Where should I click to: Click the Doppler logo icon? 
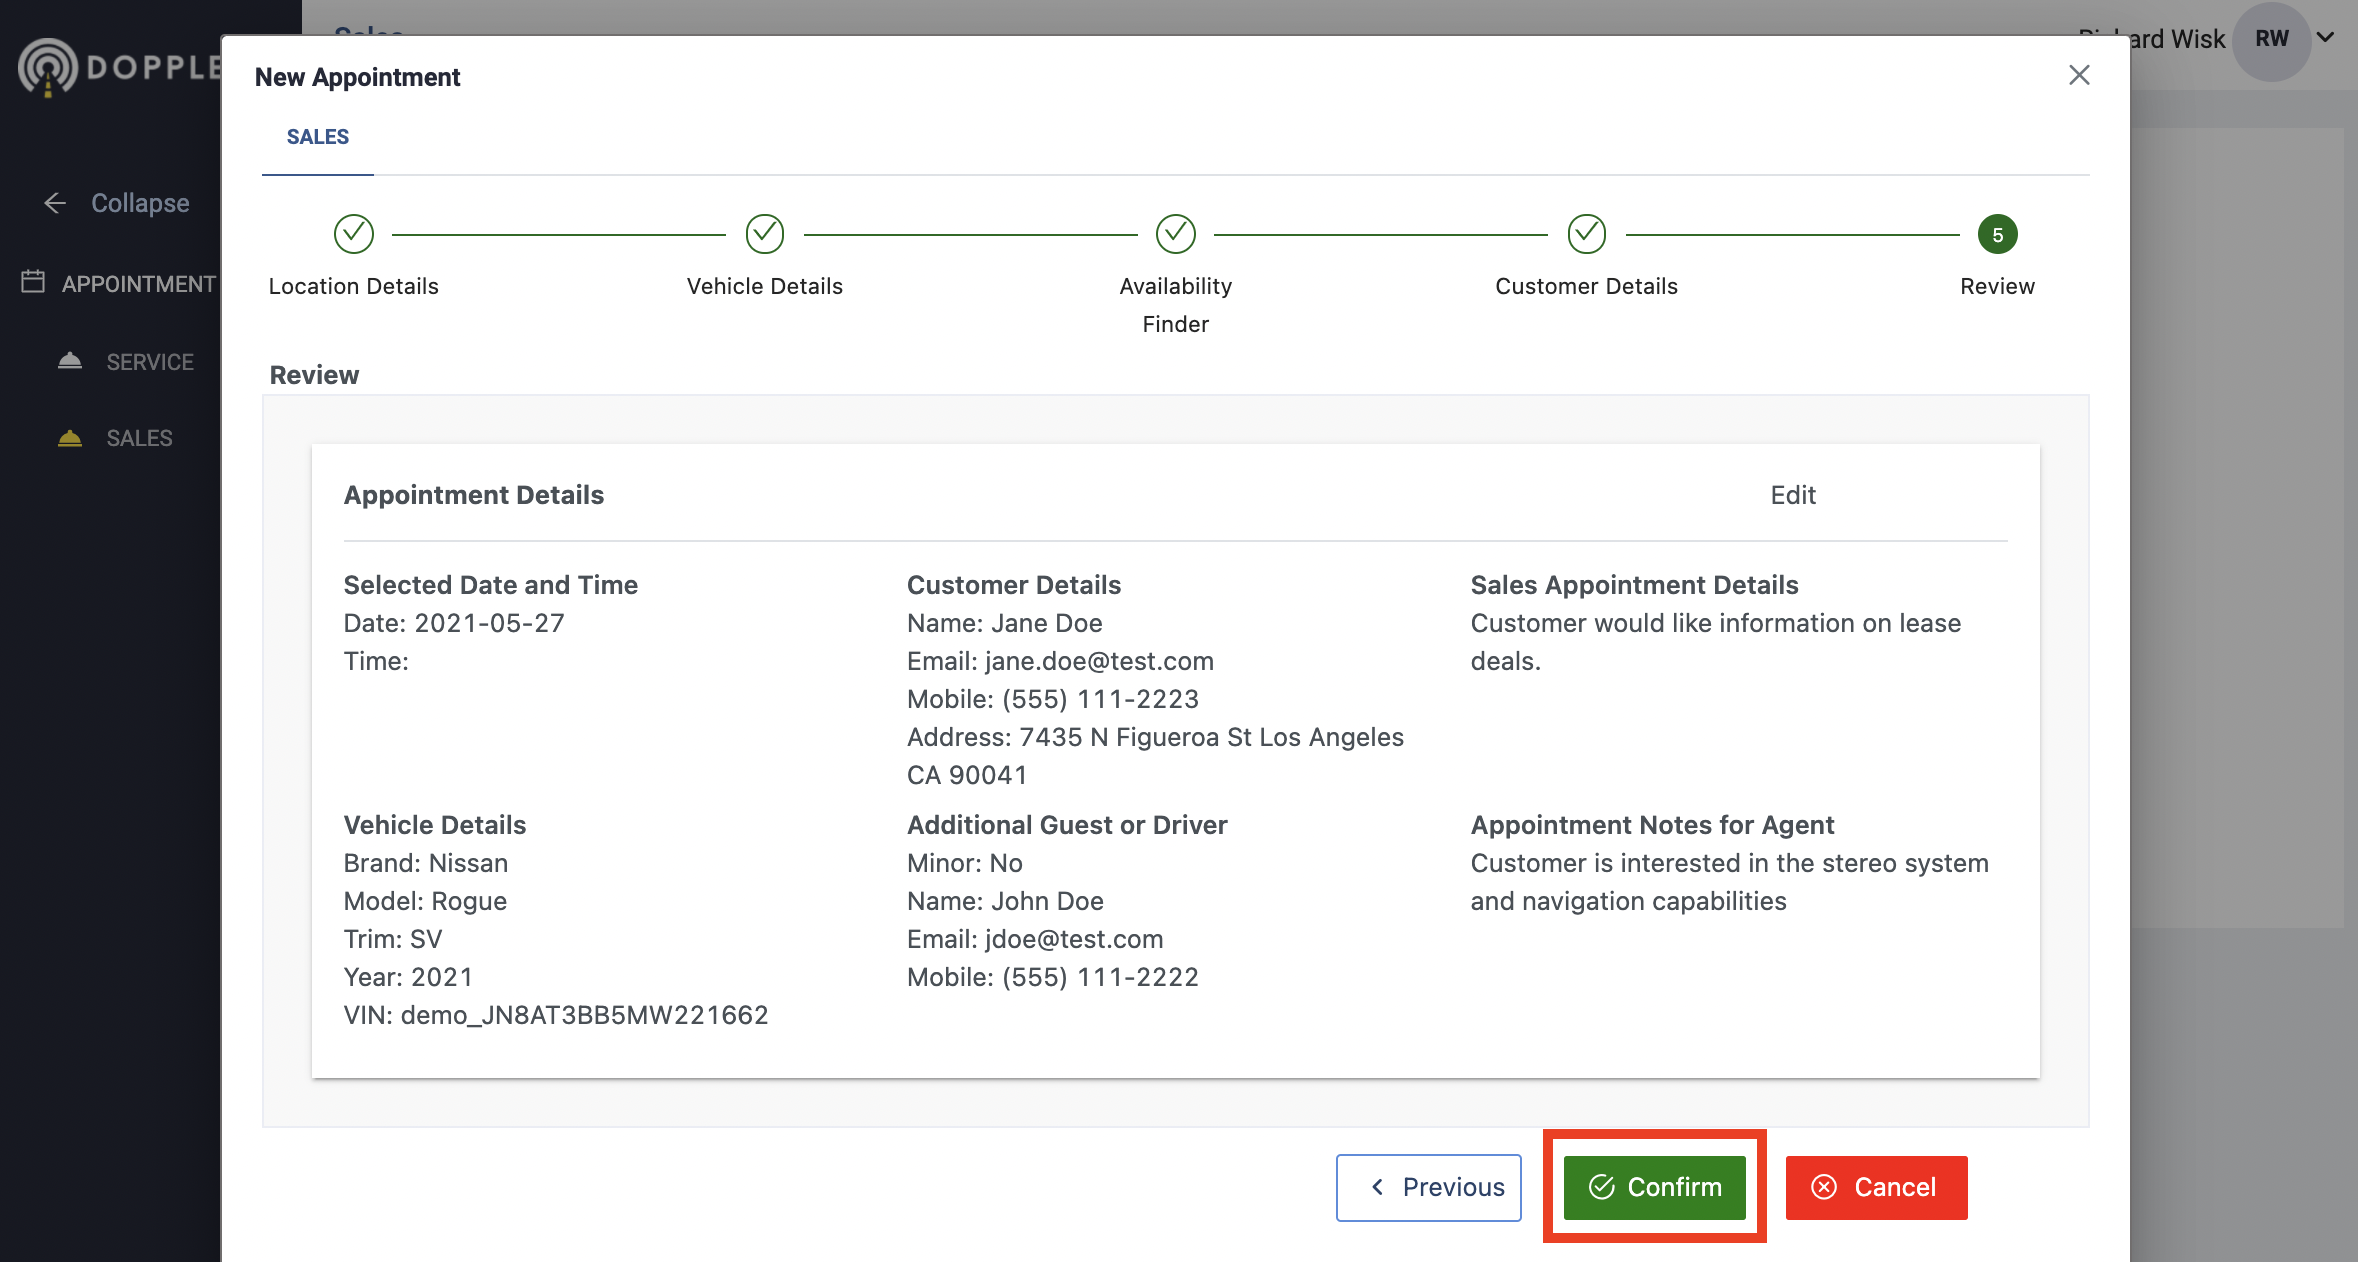point(48,67)
